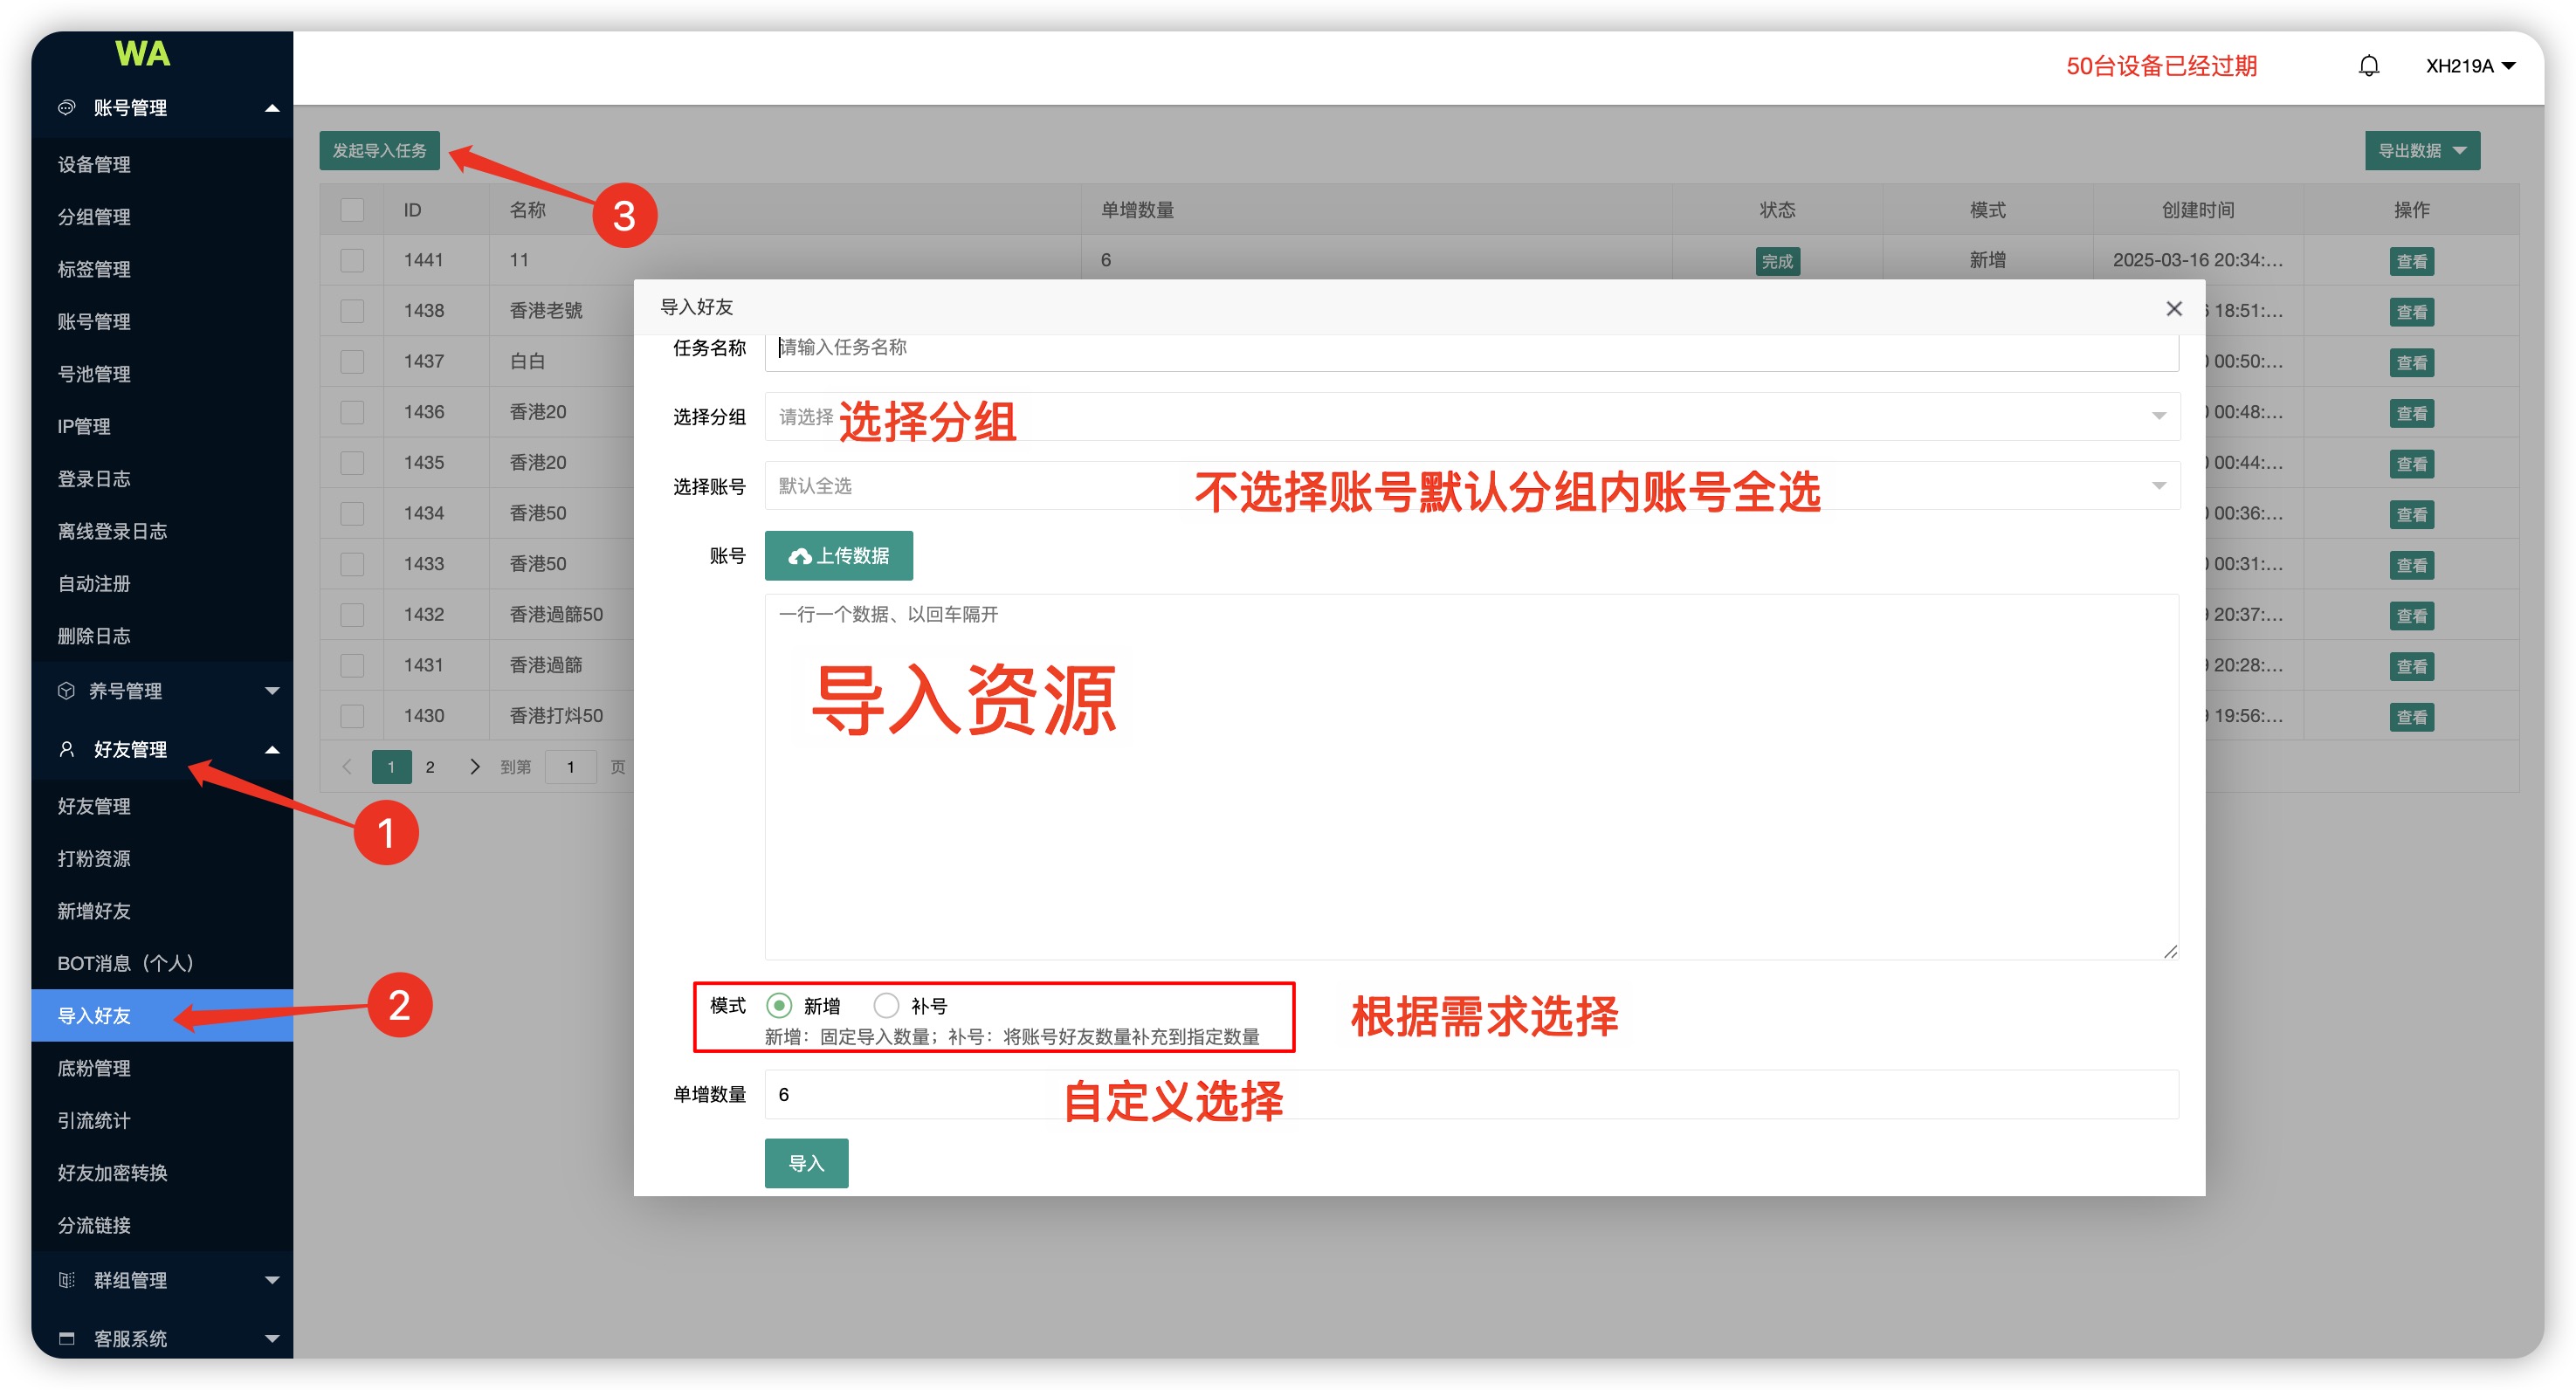Click the 好友管理 person icon
Viewport: 2576px width, 1390px height.
click(x=66, y=749)
